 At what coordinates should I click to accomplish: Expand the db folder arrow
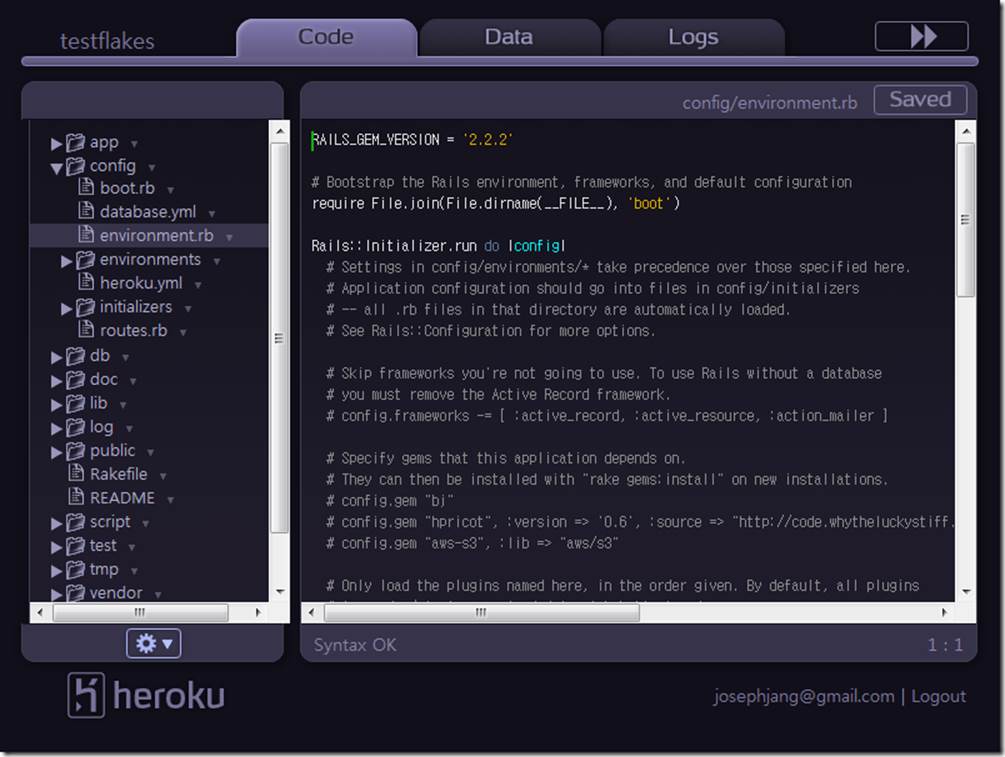56,357
